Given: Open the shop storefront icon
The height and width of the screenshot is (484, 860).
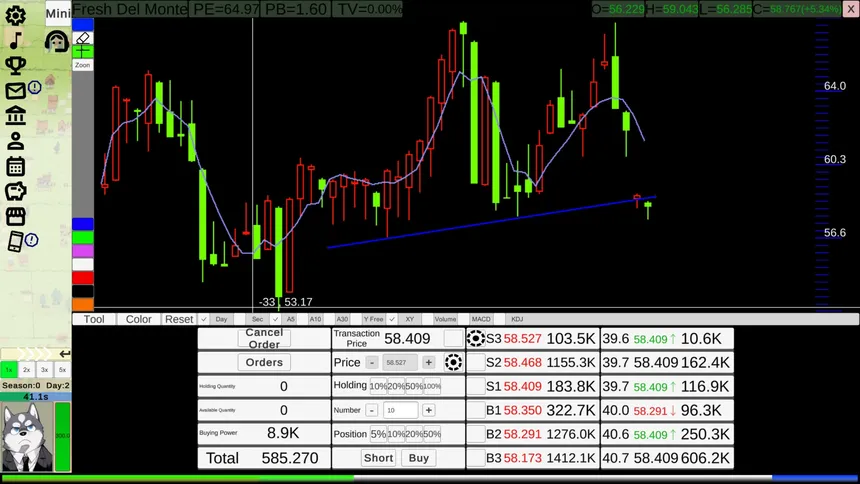Looking at the screenshot, I should 15,216.
